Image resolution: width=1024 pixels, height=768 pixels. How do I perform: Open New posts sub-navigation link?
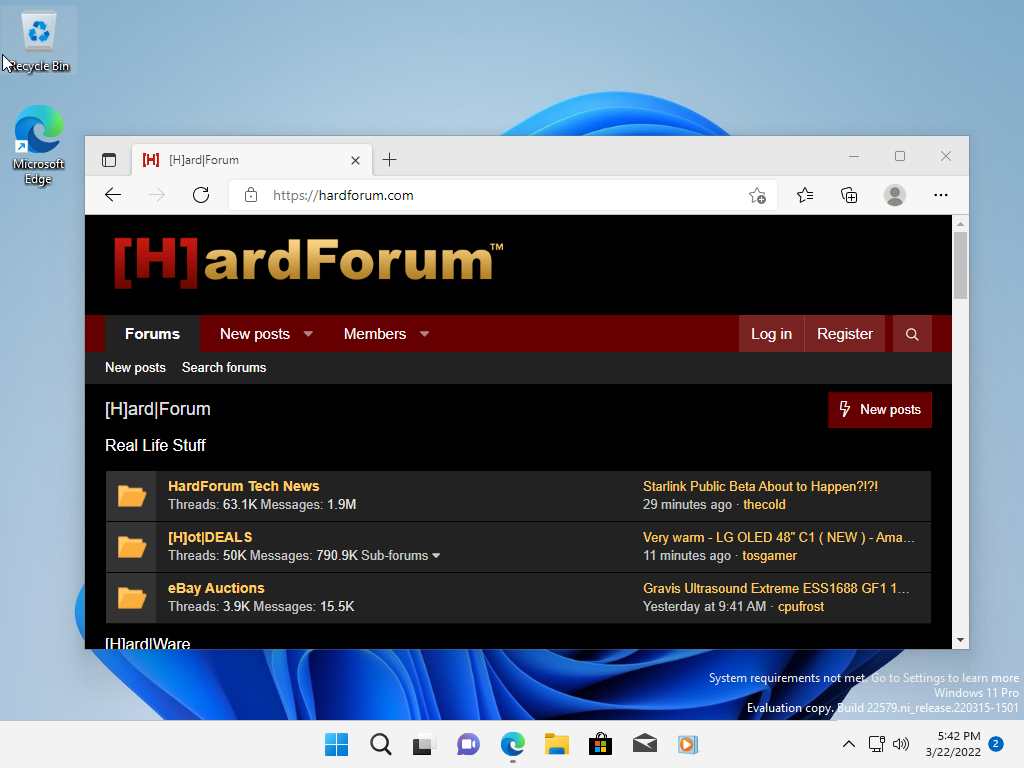[135, 368]
